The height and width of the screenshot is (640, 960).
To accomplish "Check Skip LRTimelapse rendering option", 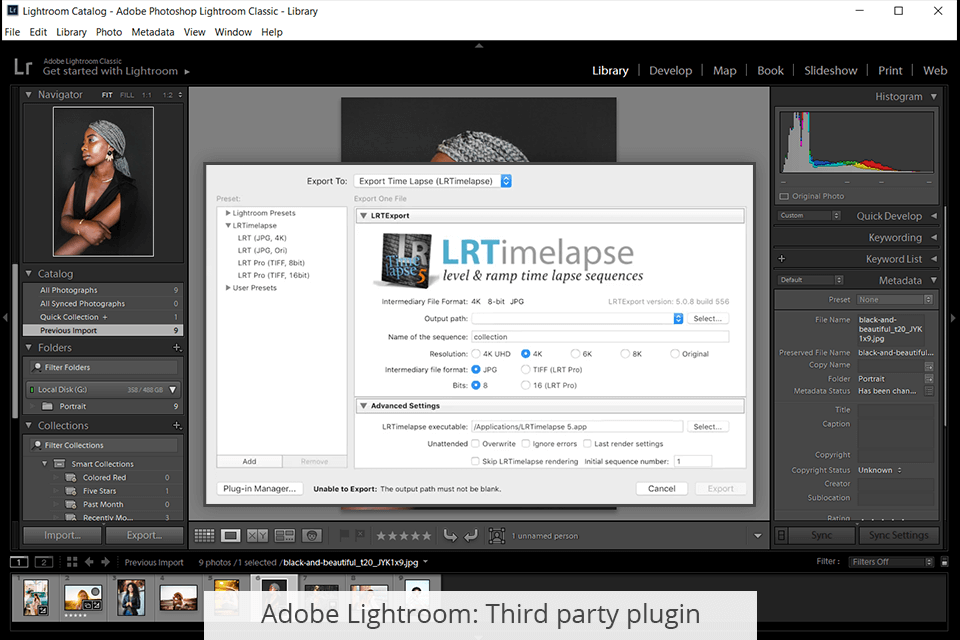I will click(x=475, y=461).
